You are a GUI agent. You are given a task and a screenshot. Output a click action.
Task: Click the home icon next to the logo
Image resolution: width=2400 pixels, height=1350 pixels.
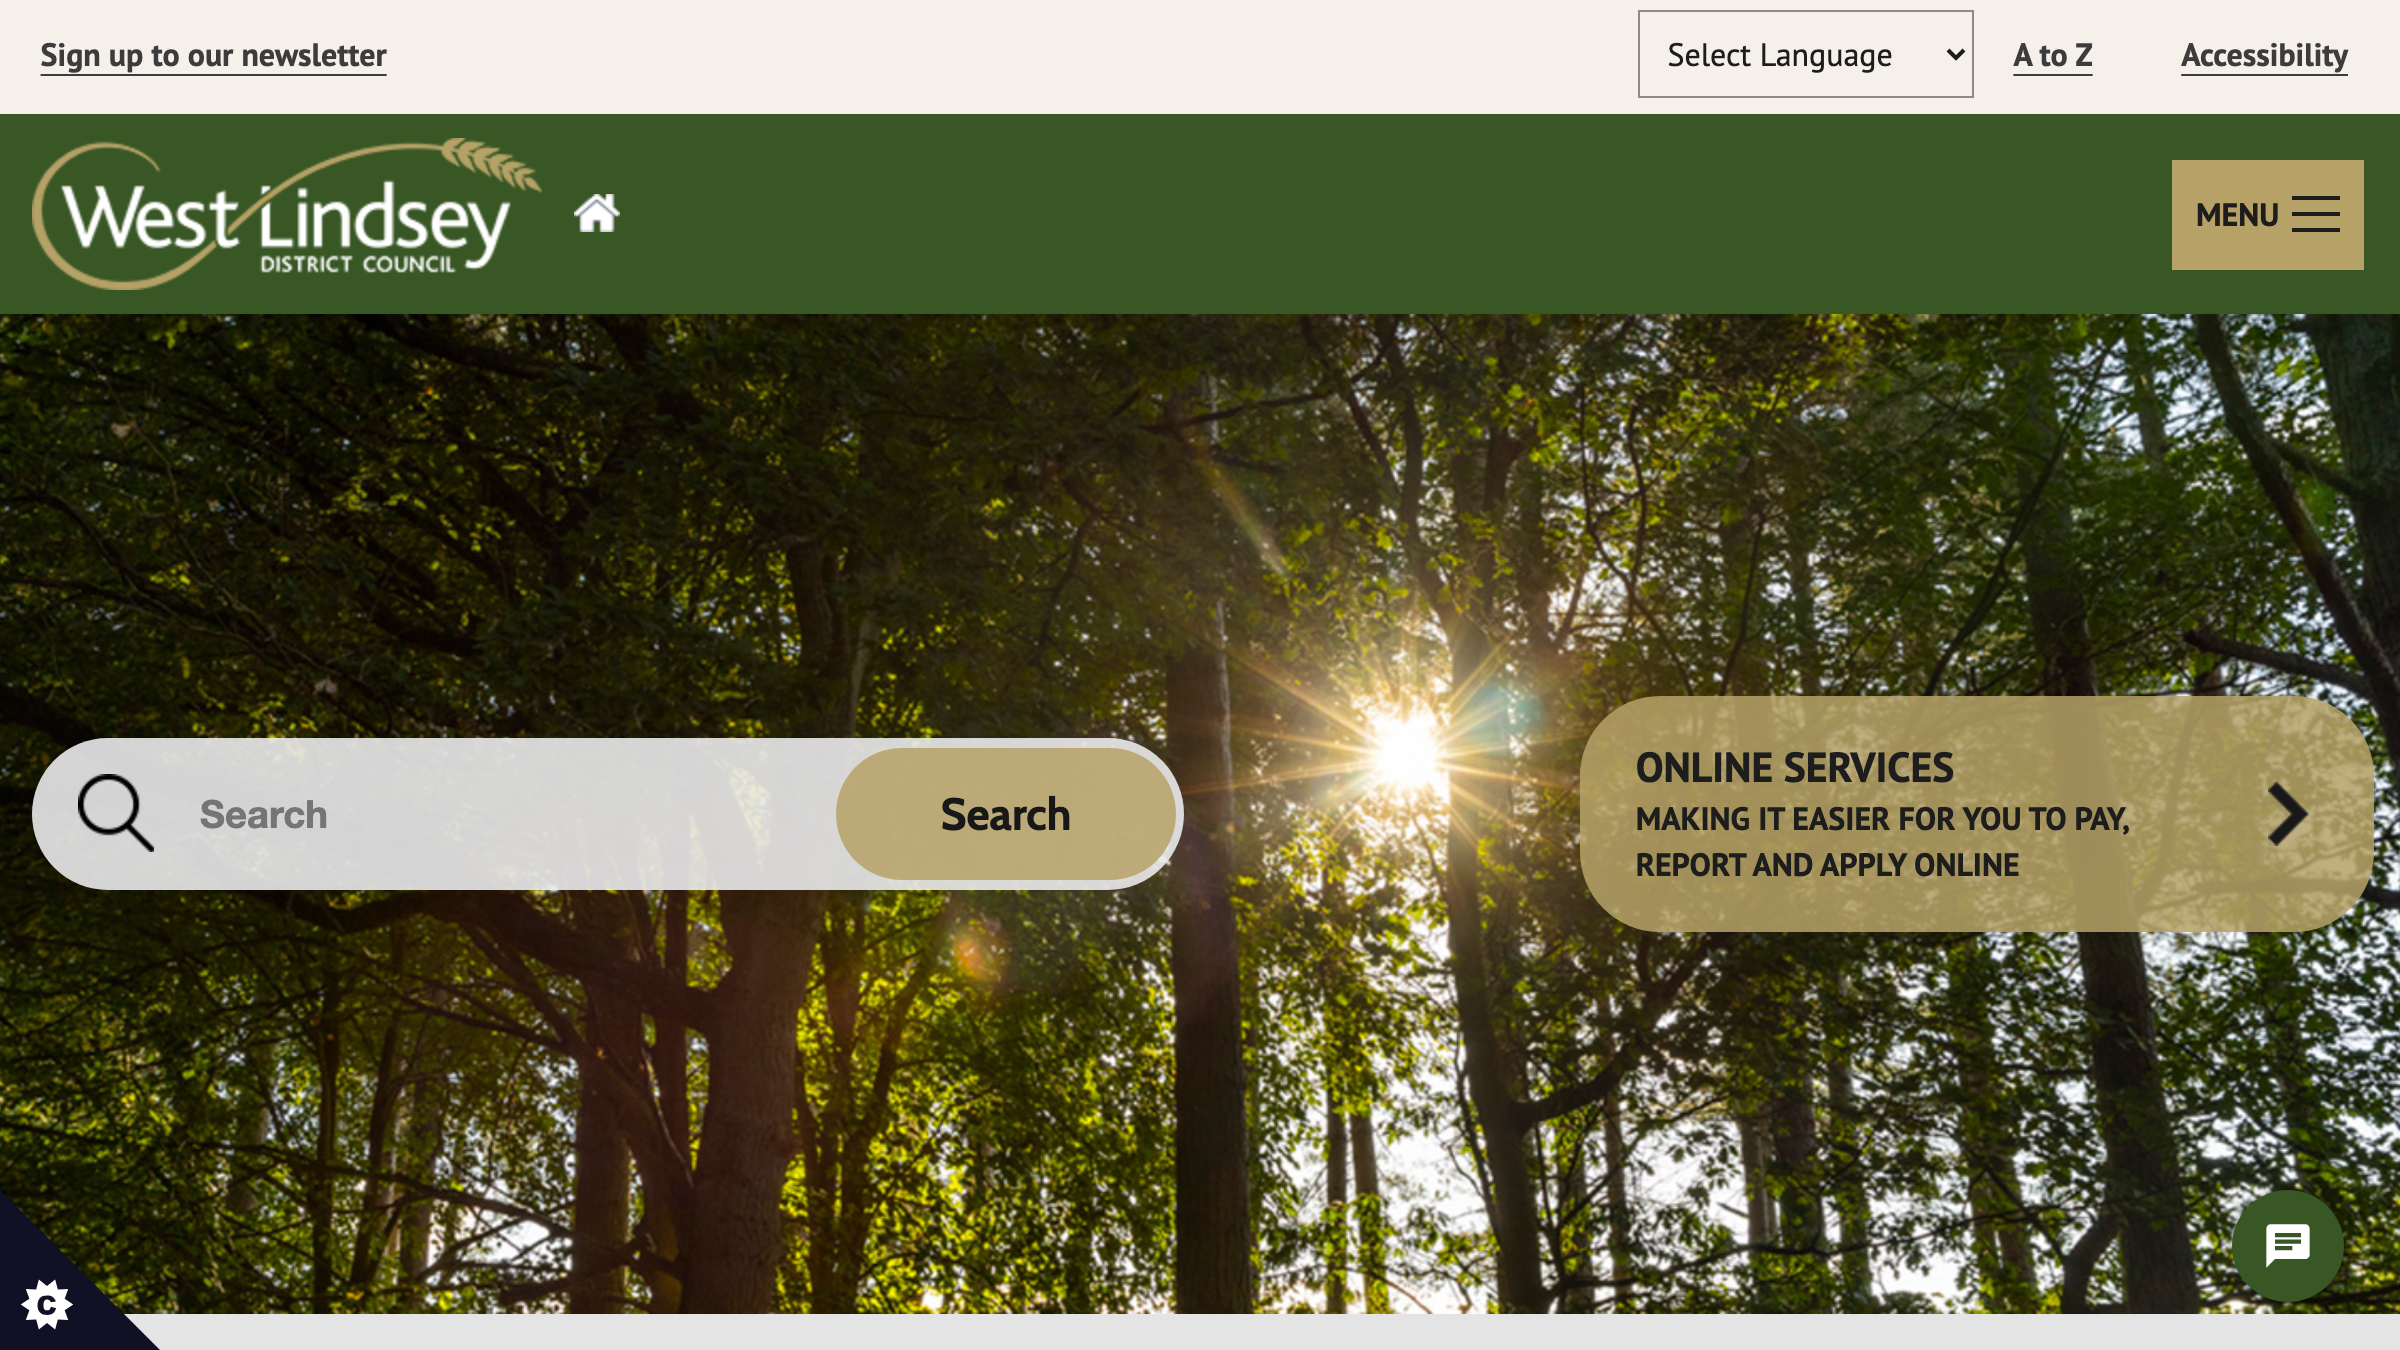[x=597, y=211]
